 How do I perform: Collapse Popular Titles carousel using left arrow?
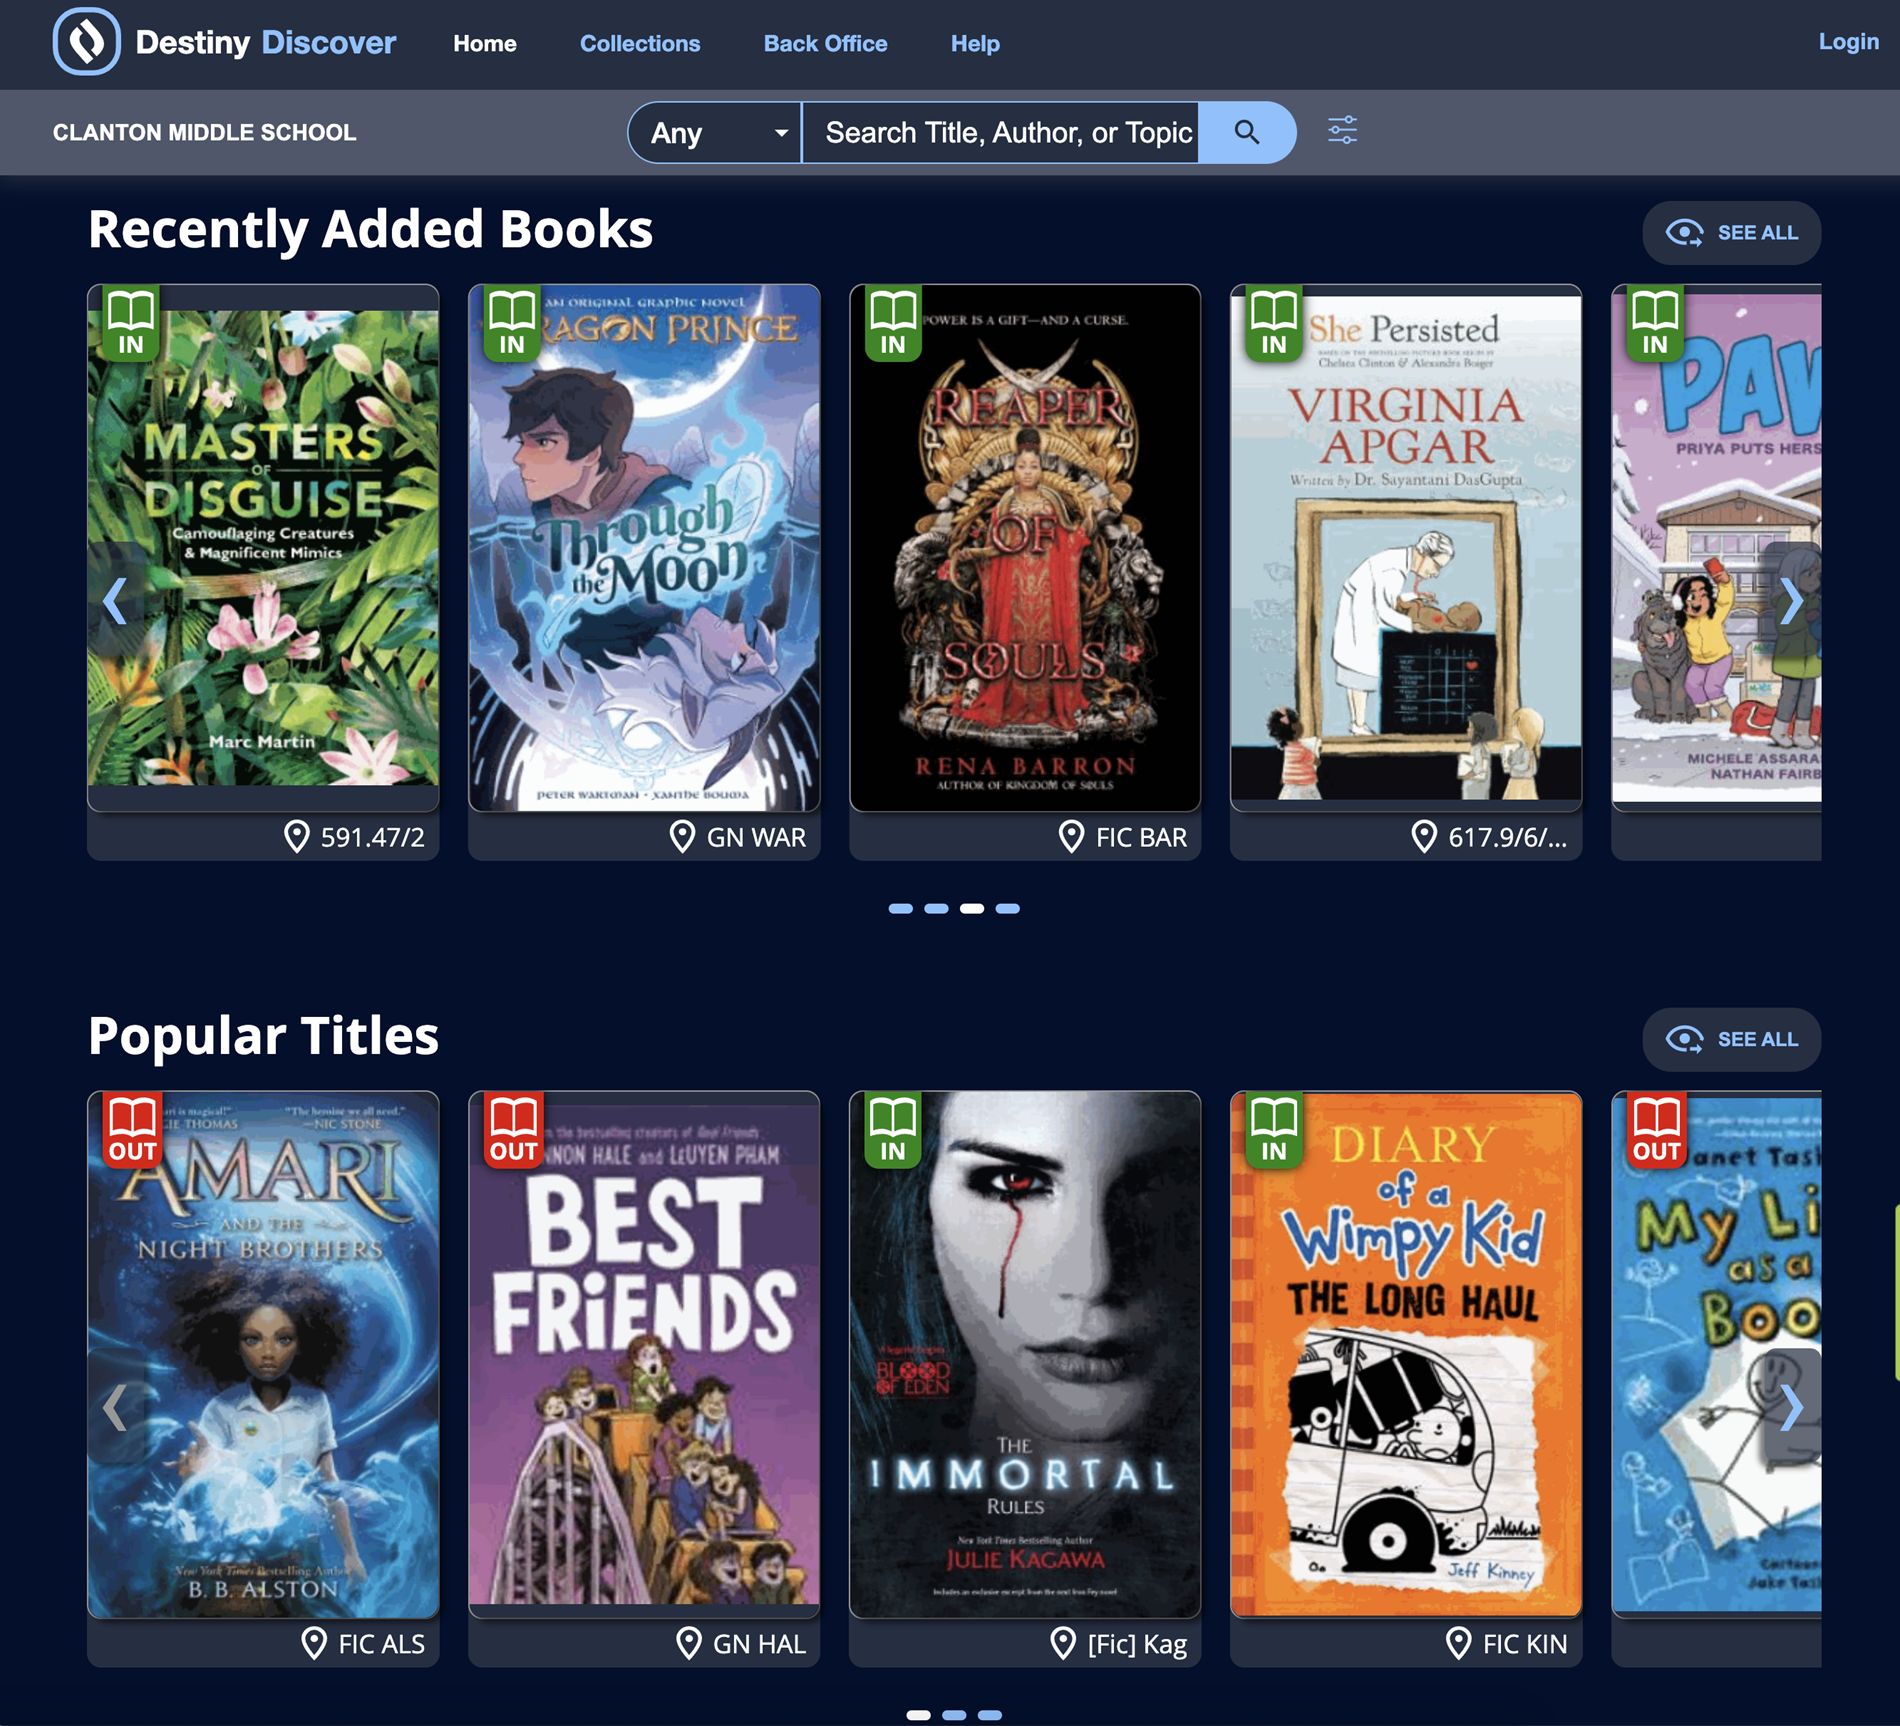point(114,1408)
